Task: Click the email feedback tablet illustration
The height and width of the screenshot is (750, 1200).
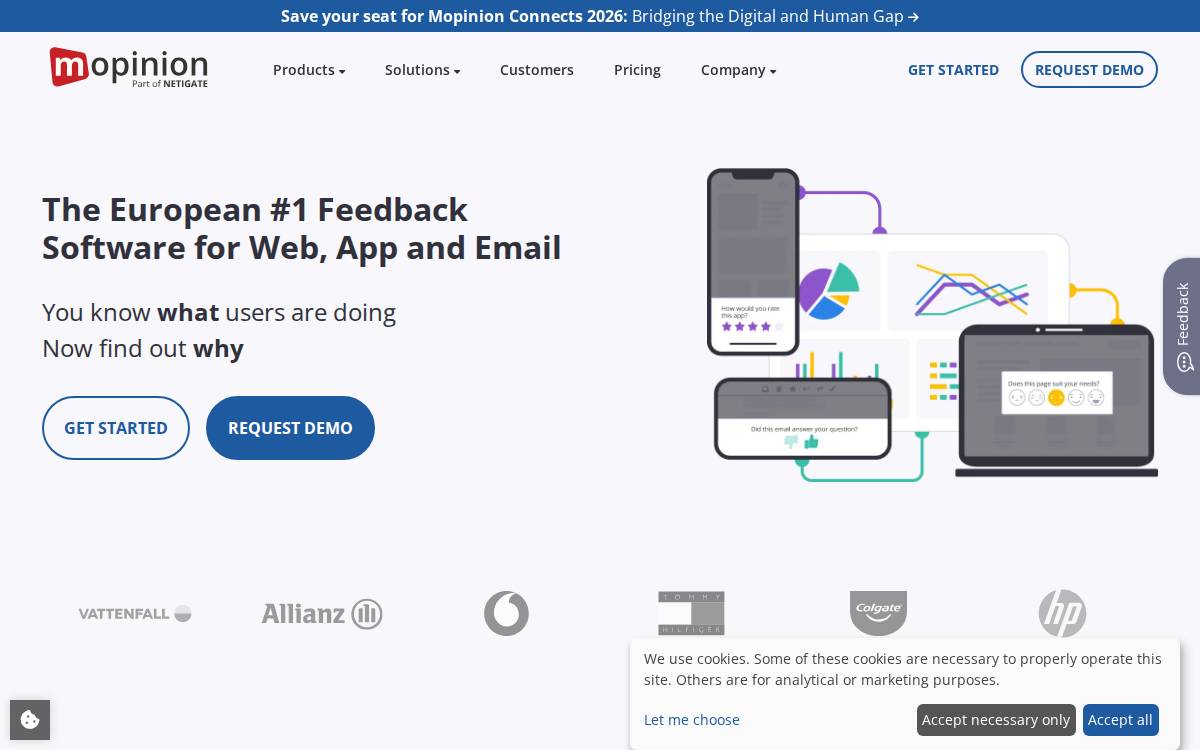Action: click(x=803, y=418)
